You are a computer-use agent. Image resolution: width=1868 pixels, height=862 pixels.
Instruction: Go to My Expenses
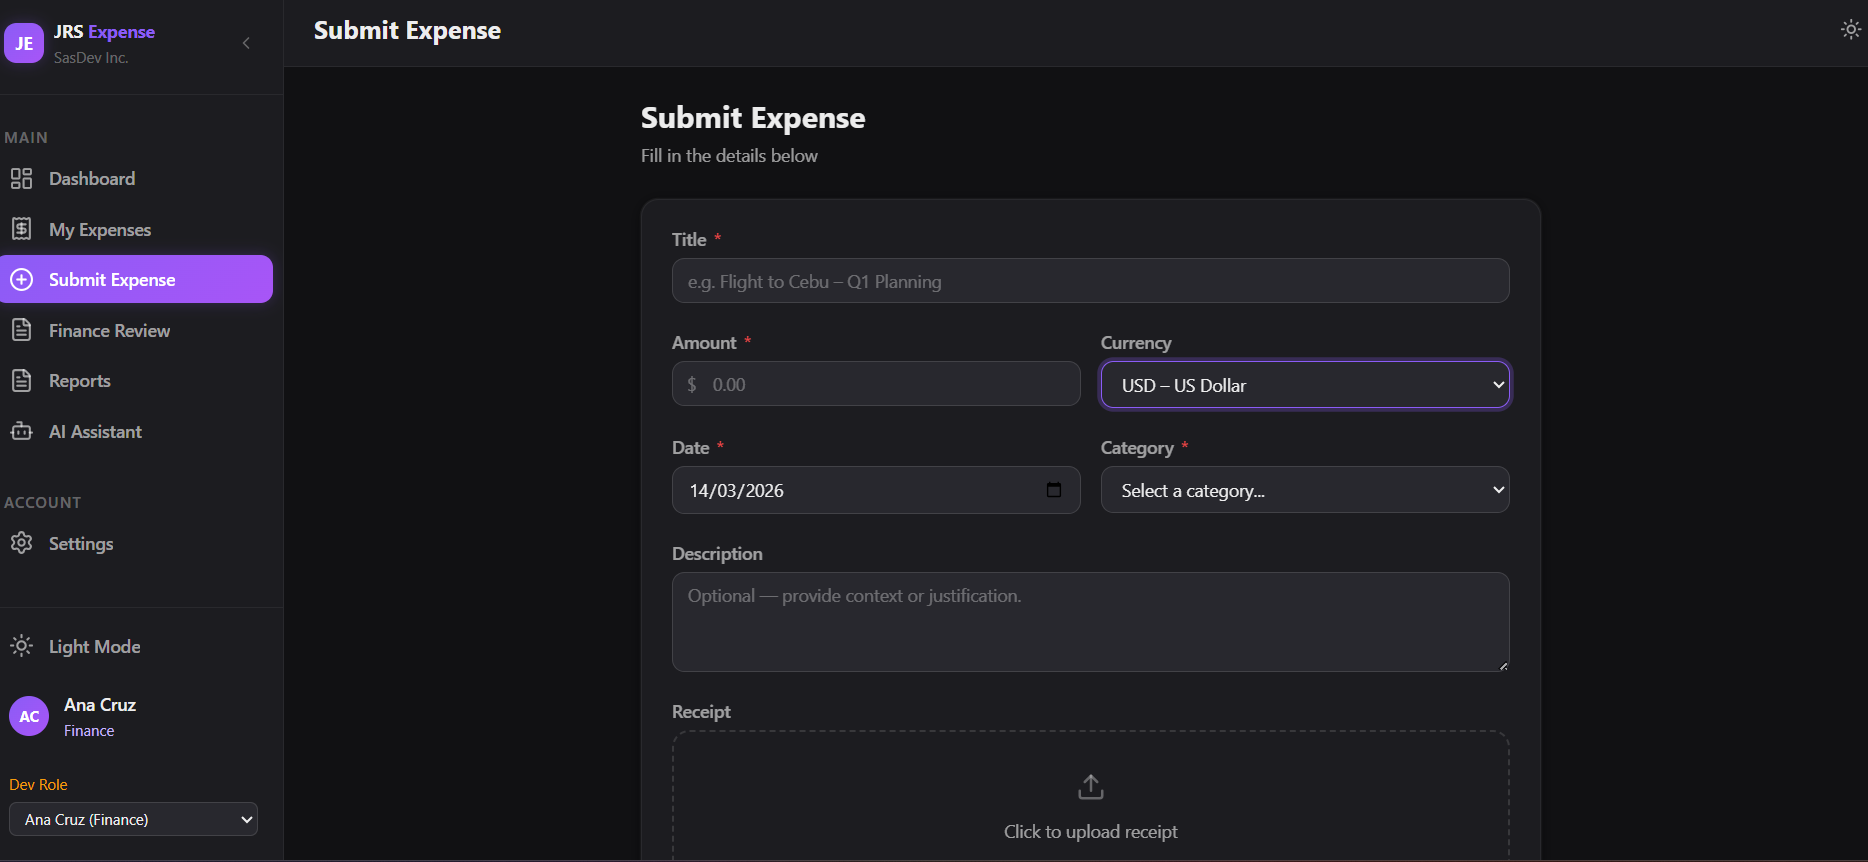(136, 229)
